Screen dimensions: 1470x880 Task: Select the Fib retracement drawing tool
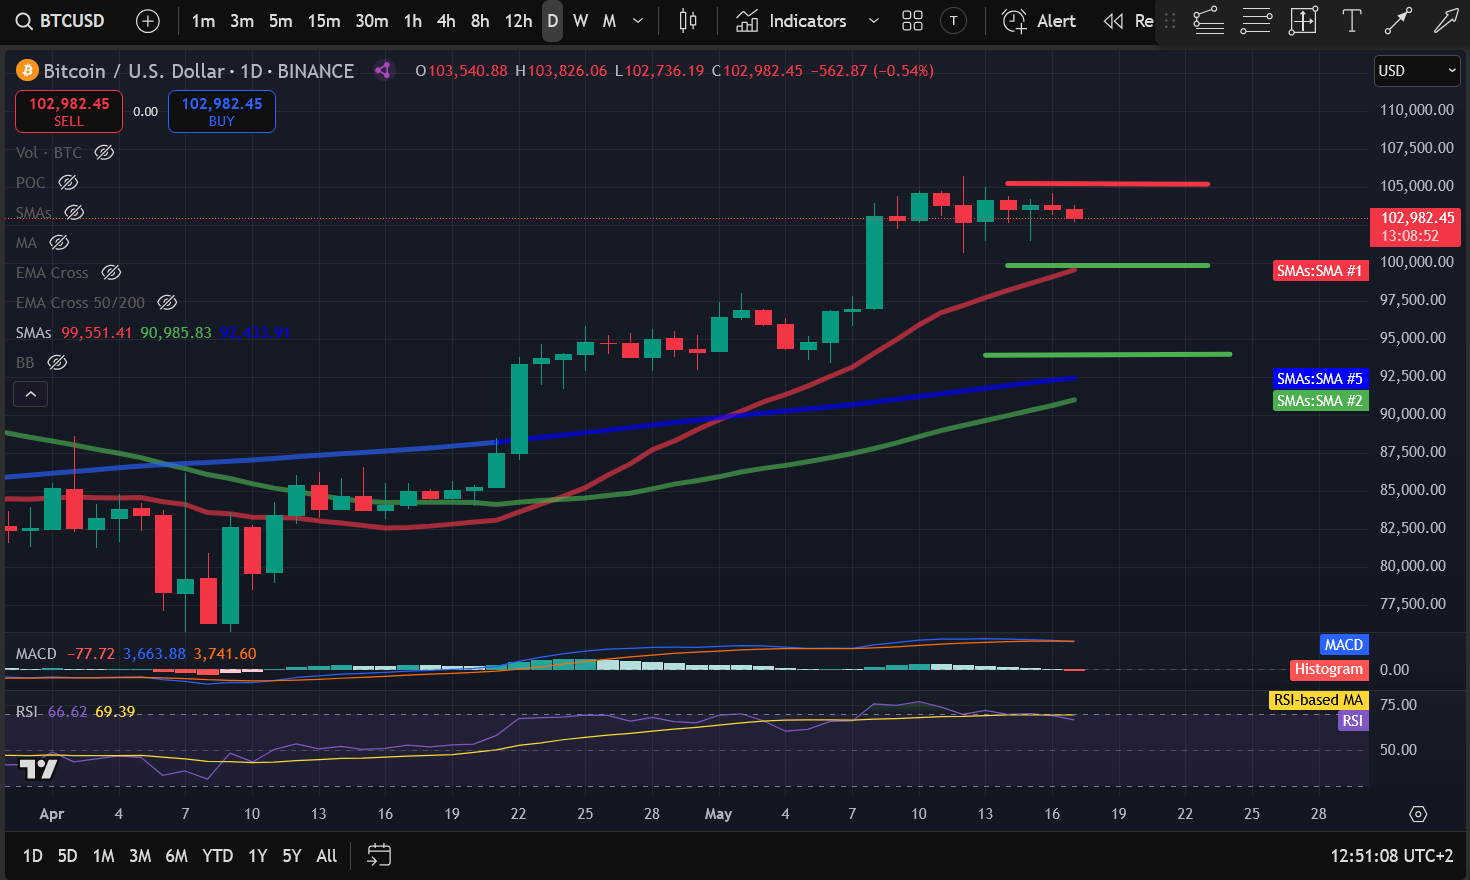pos(1209,21)
